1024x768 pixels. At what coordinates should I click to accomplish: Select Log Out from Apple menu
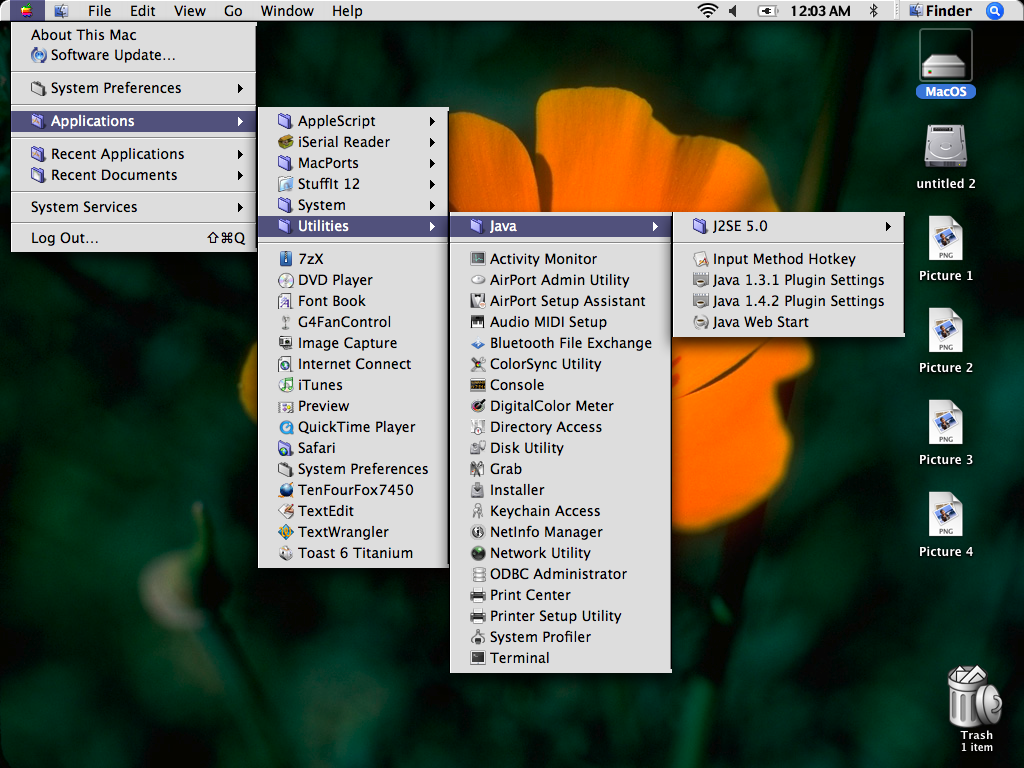[133, 238]
